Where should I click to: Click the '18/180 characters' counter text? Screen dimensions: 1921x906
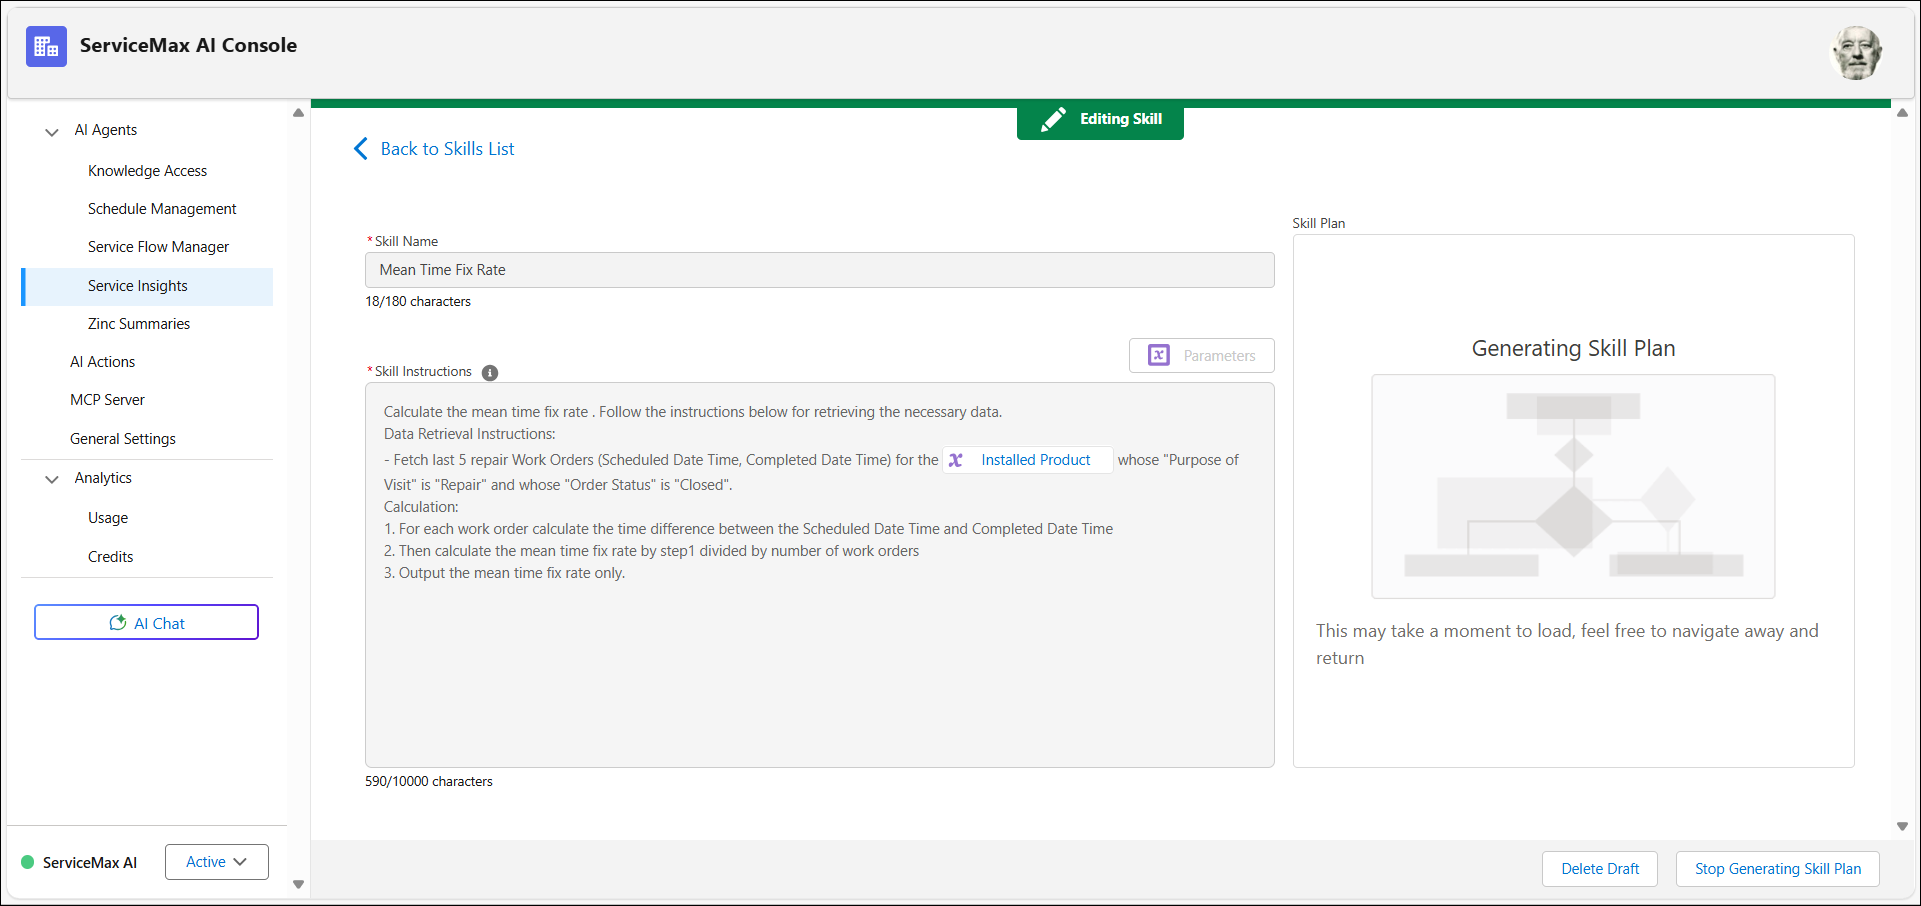418,302
